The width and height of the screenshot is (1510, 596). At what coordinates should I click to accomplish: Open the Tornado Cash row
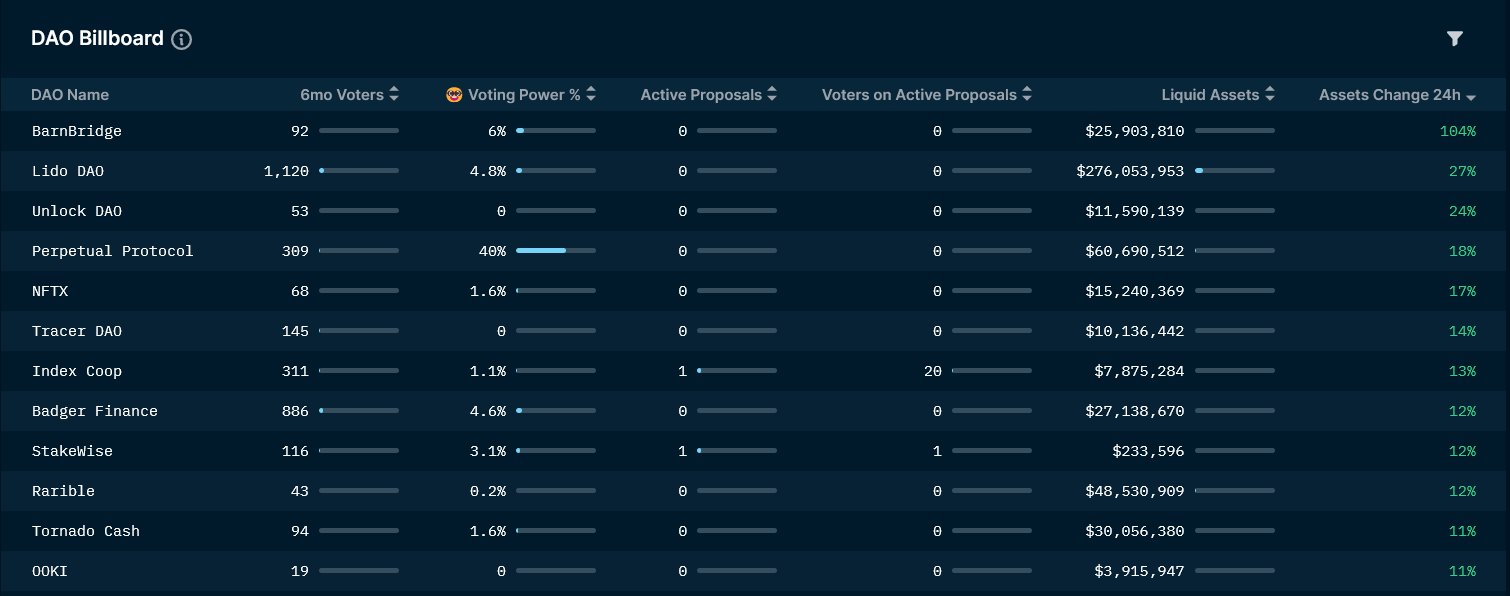click(x=755, y=531)
